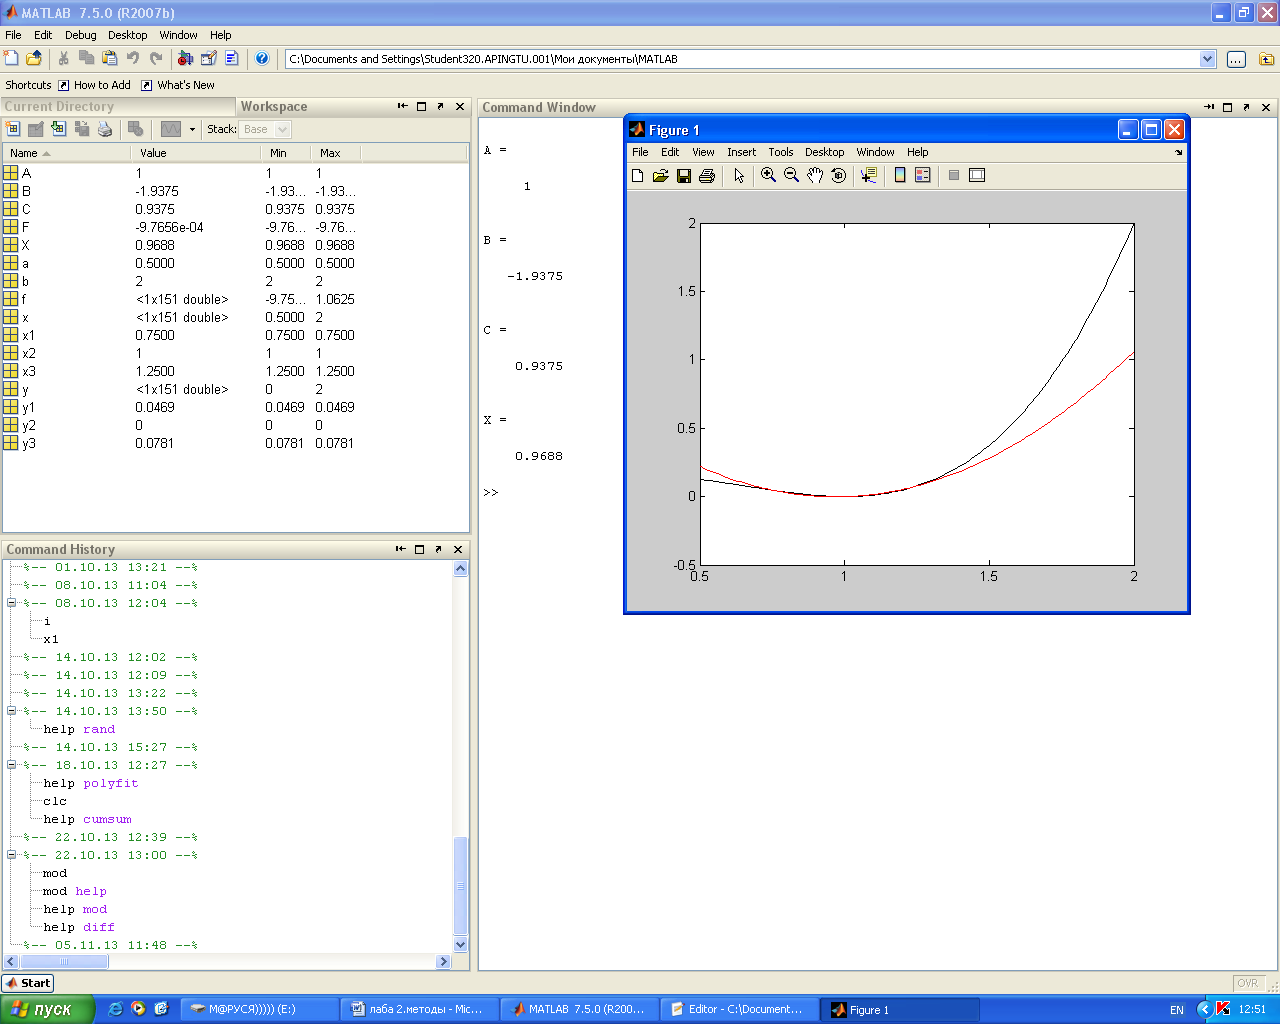Click the Command History vertical scrollbar thumb
Viewport: 1280px width, 1024px height.
point(460,885)
